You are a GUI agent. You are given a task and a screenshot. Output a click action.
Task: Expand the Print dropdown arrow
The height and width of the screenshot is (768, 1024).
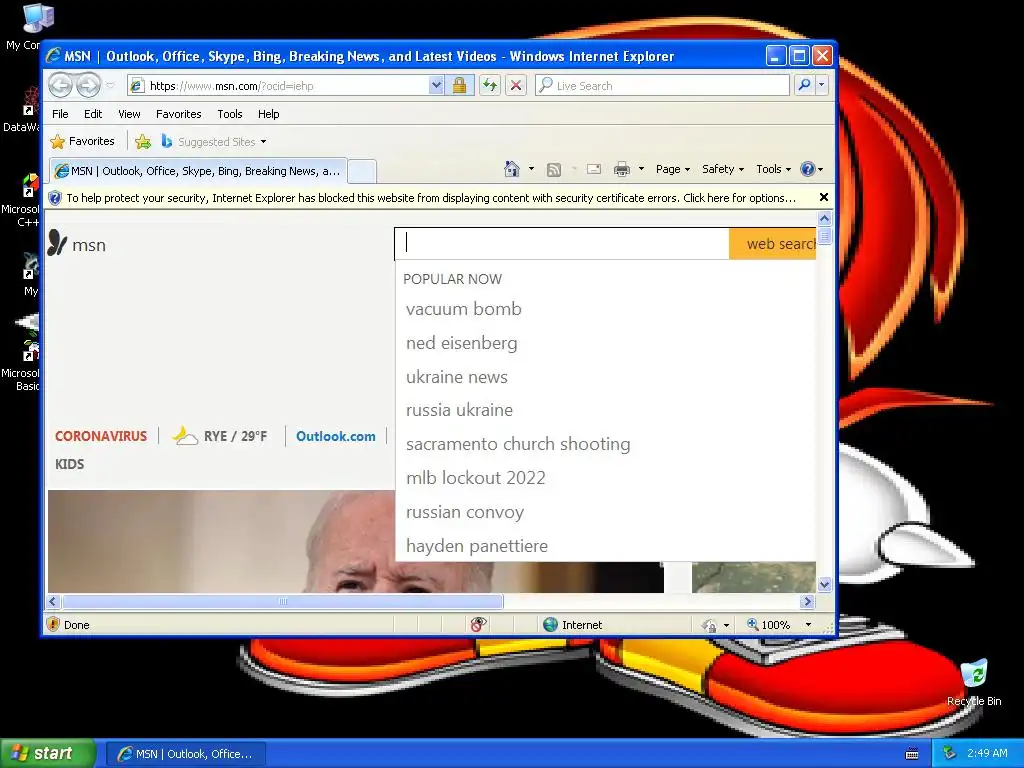click(x=641, y=169)
